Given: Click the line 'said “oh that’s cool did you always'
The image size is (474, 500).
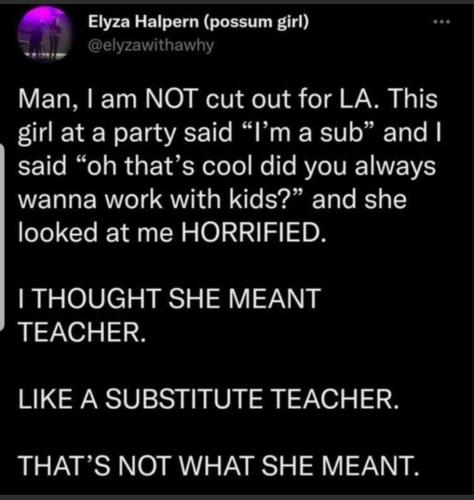Looking at the screenshot, I should (x=227, y=166).
